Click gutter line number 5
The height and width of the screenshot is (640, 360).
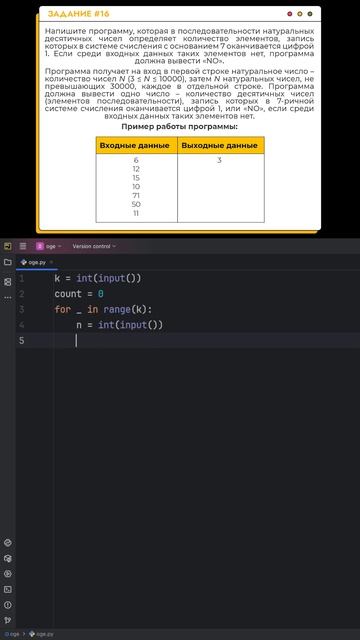[x=21, y=341]
